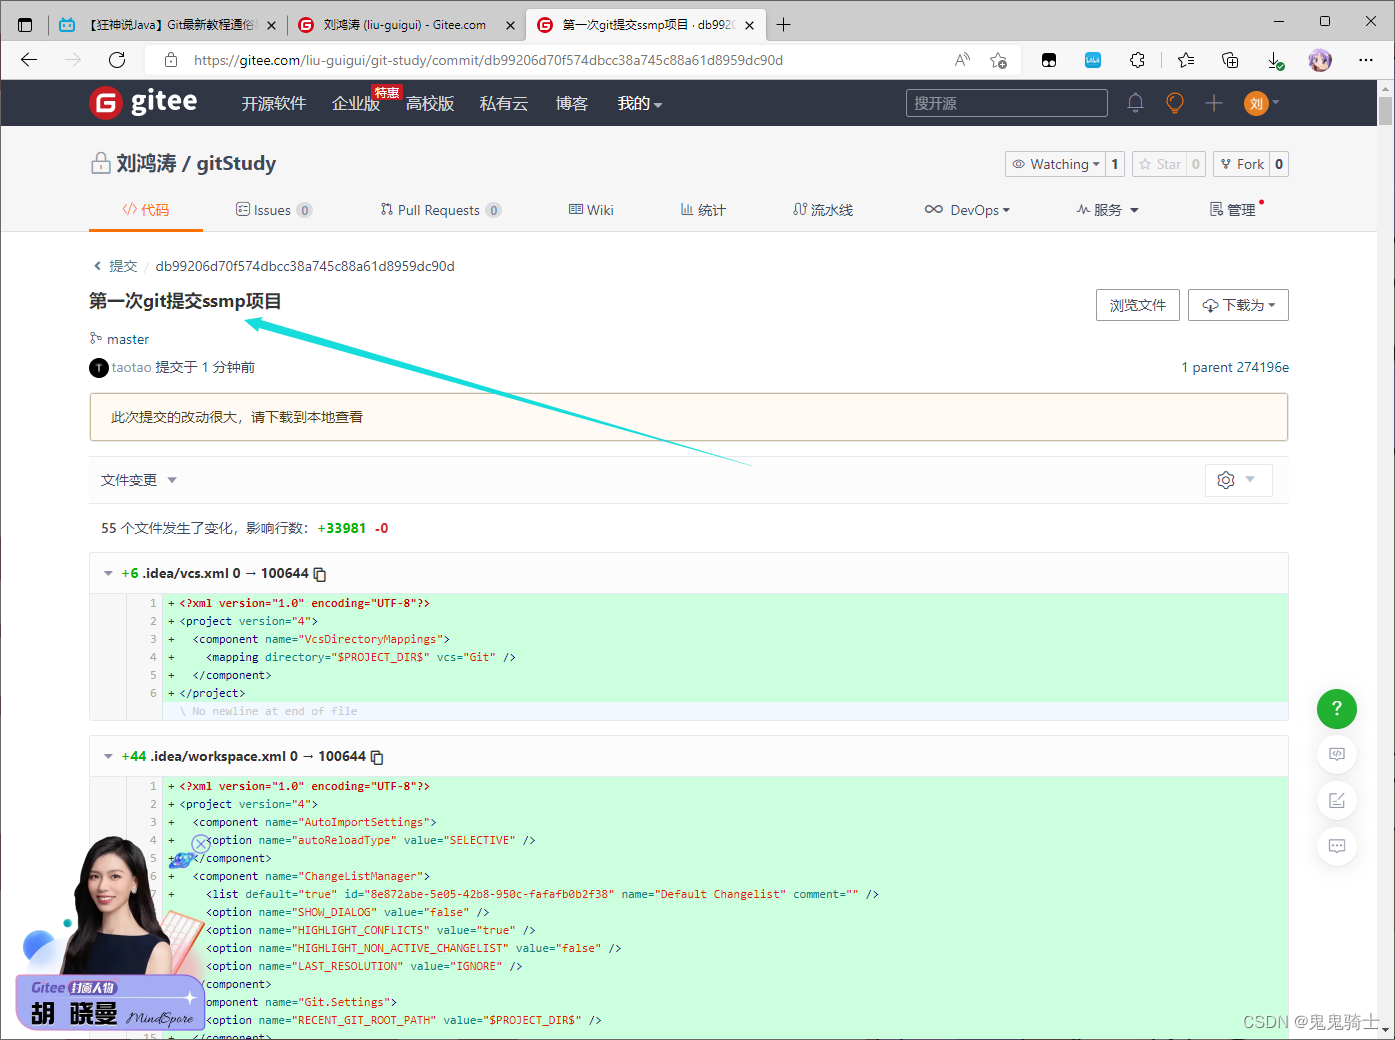Screen dimensions: 1395x1040
Task: Switch to the 狂神说Java Git browser tab
Action: click(168, 25)
